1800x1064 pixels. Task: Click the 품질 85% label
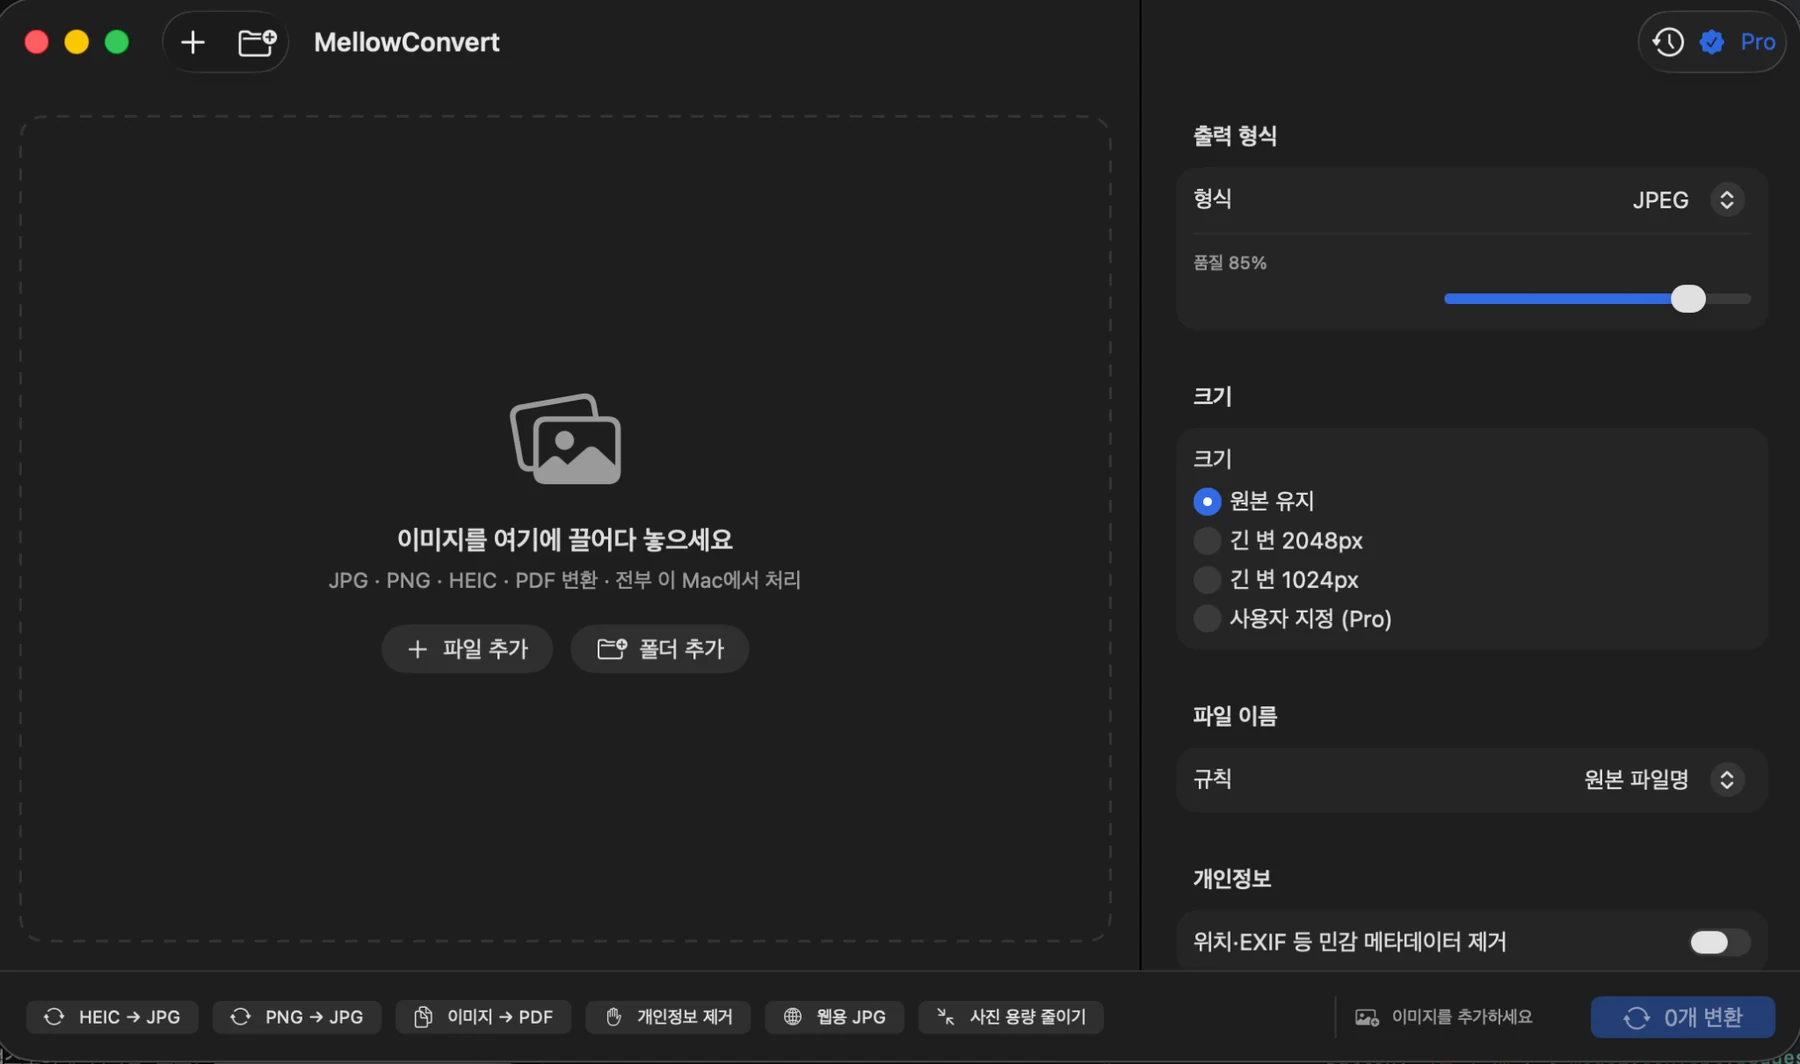pos(1230,263)
